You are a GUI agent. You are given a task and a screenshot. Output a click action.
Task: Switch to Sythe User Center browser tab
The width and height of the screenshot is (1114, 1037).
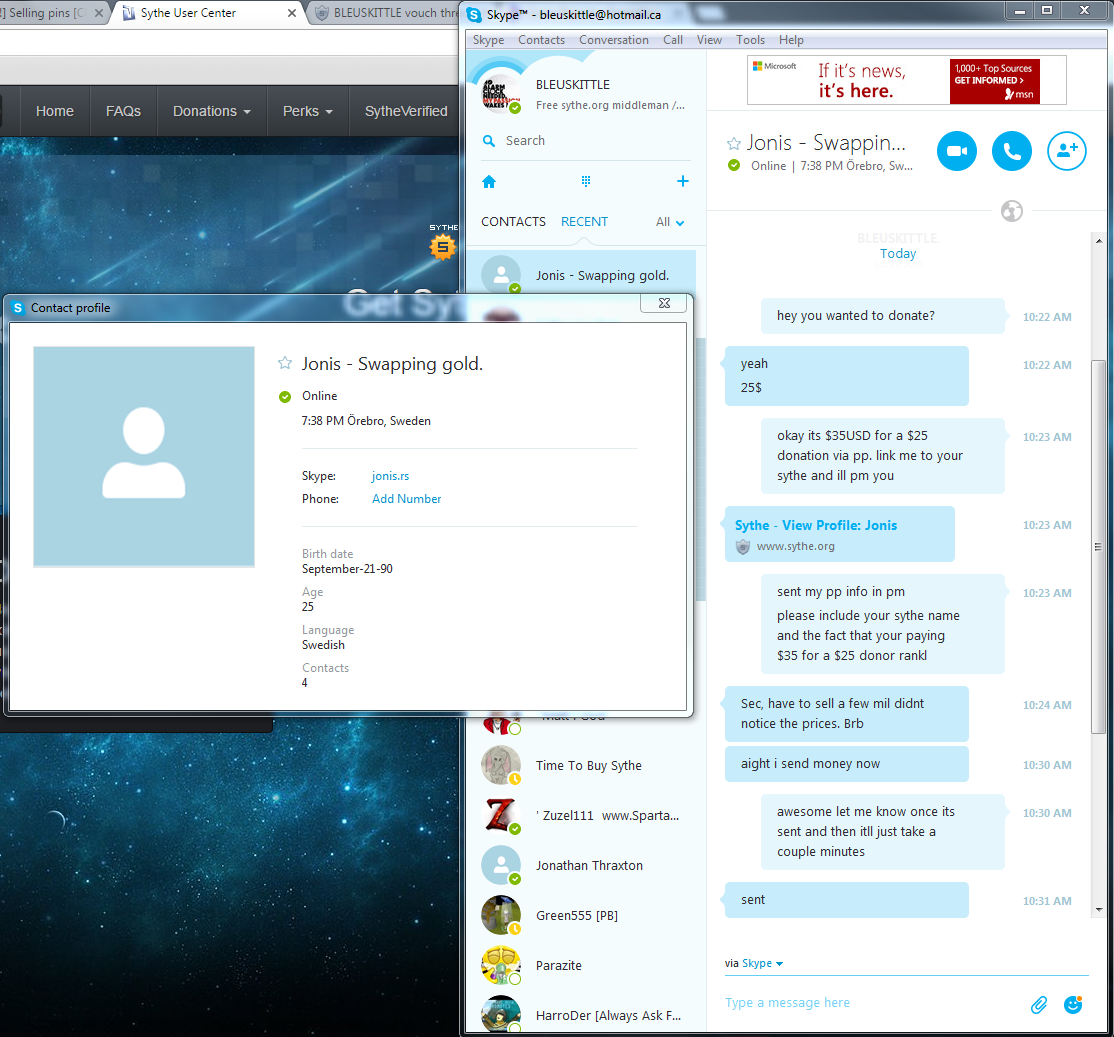[x=207, y=13]
